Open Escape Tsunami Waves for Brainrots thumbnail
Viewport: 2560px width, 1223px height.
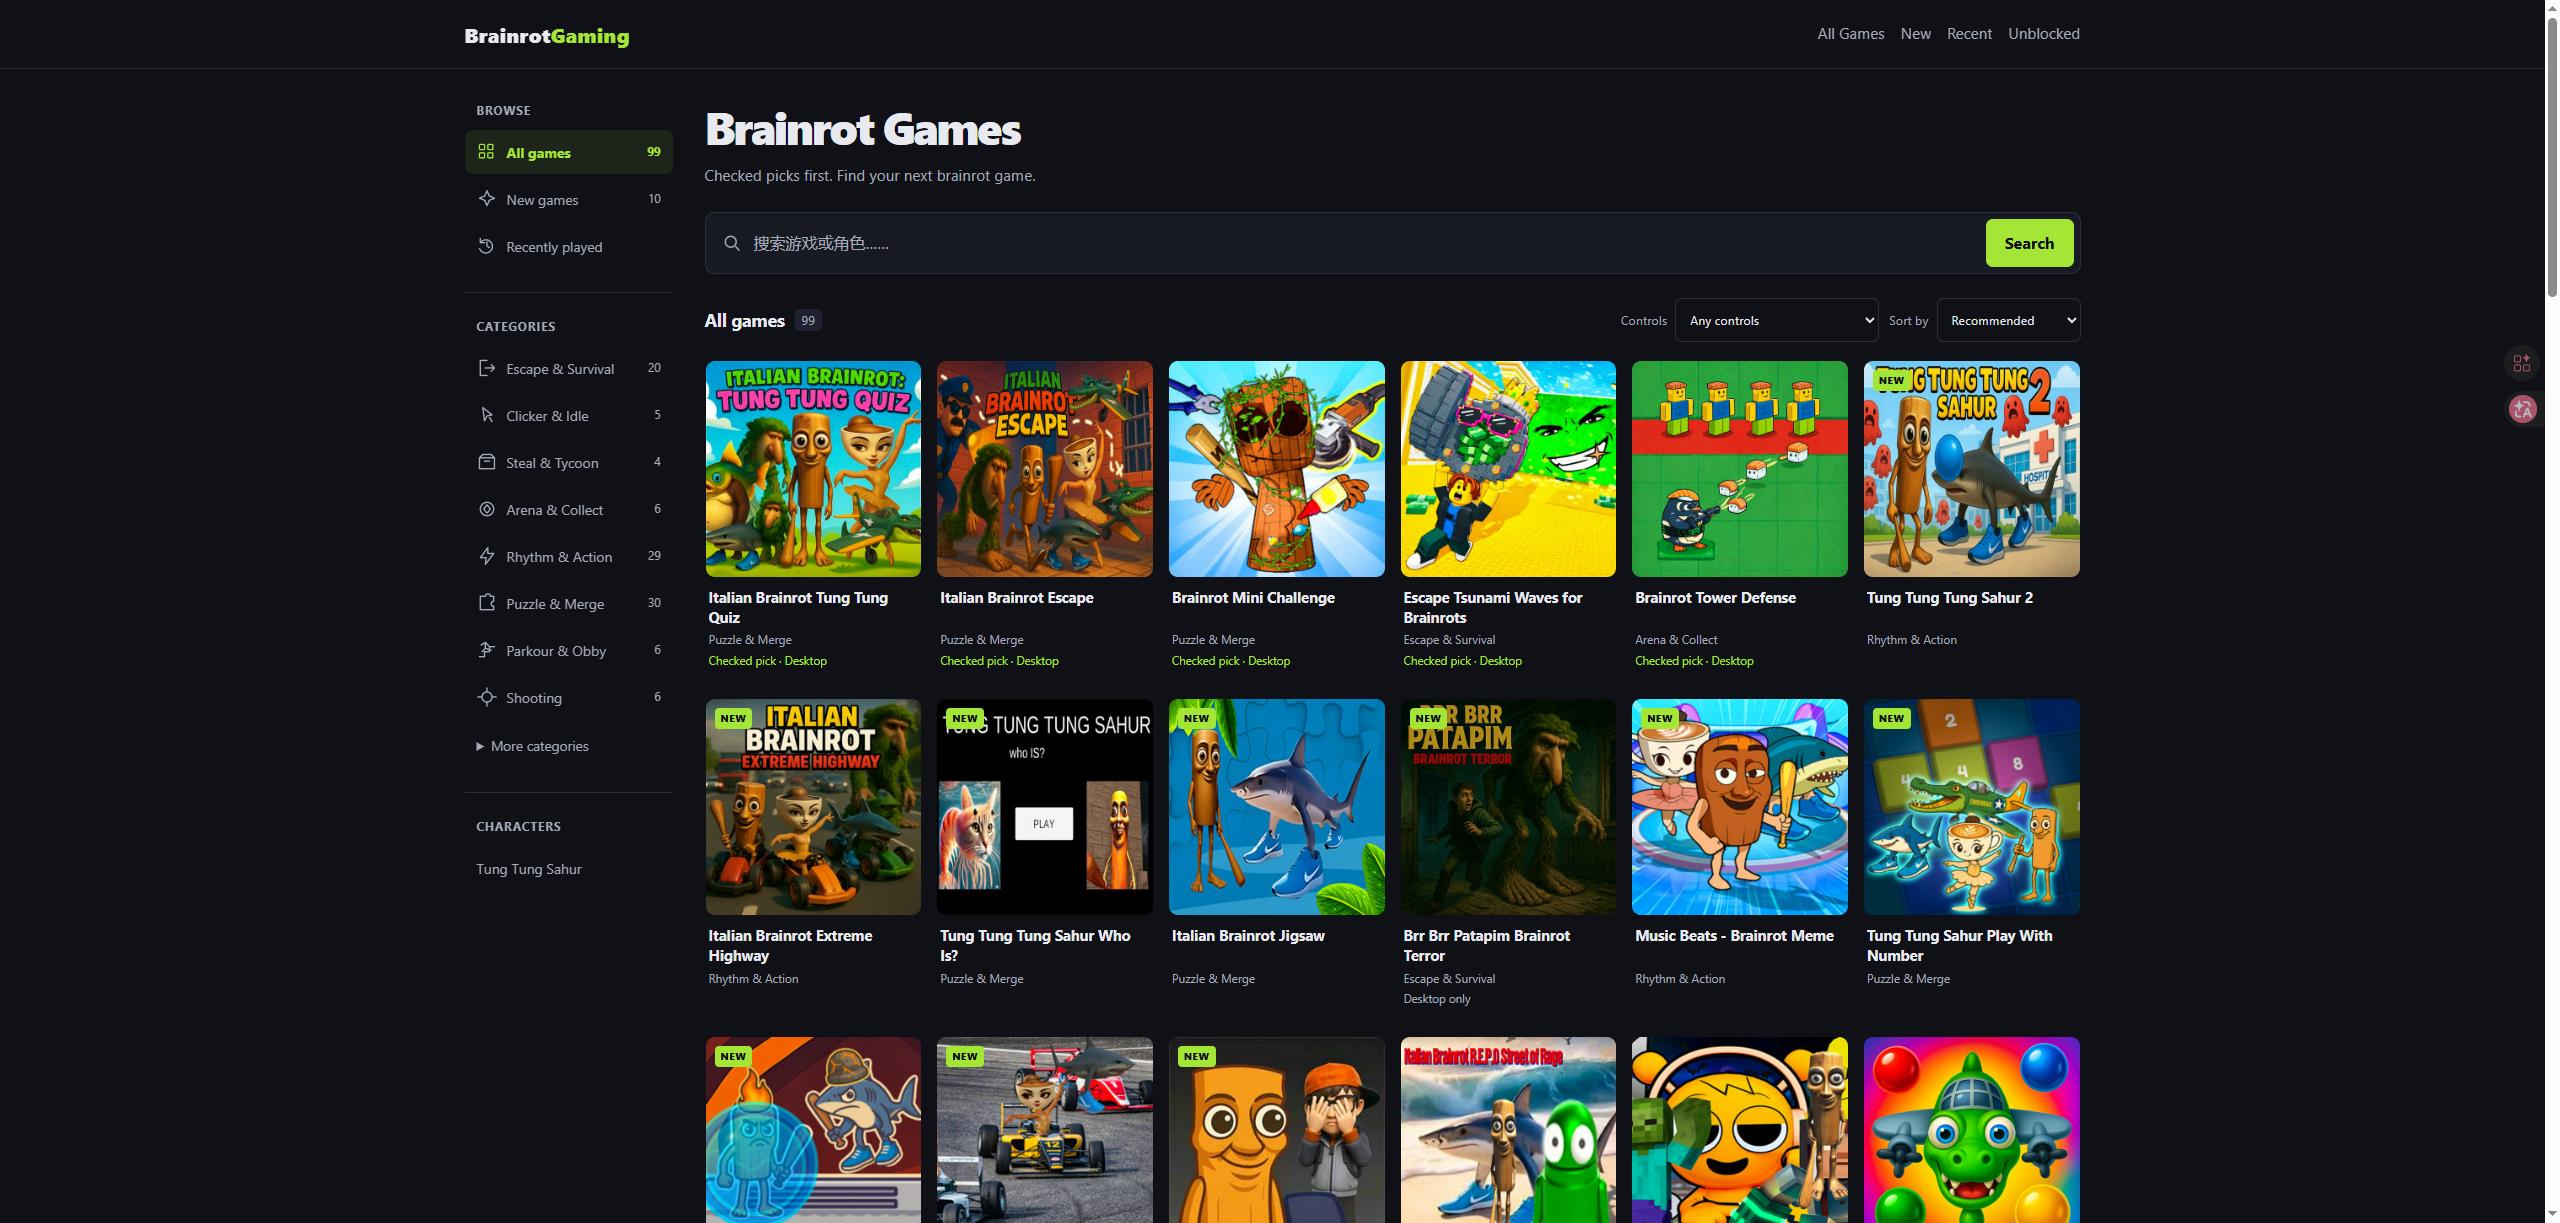(1508, 469)
